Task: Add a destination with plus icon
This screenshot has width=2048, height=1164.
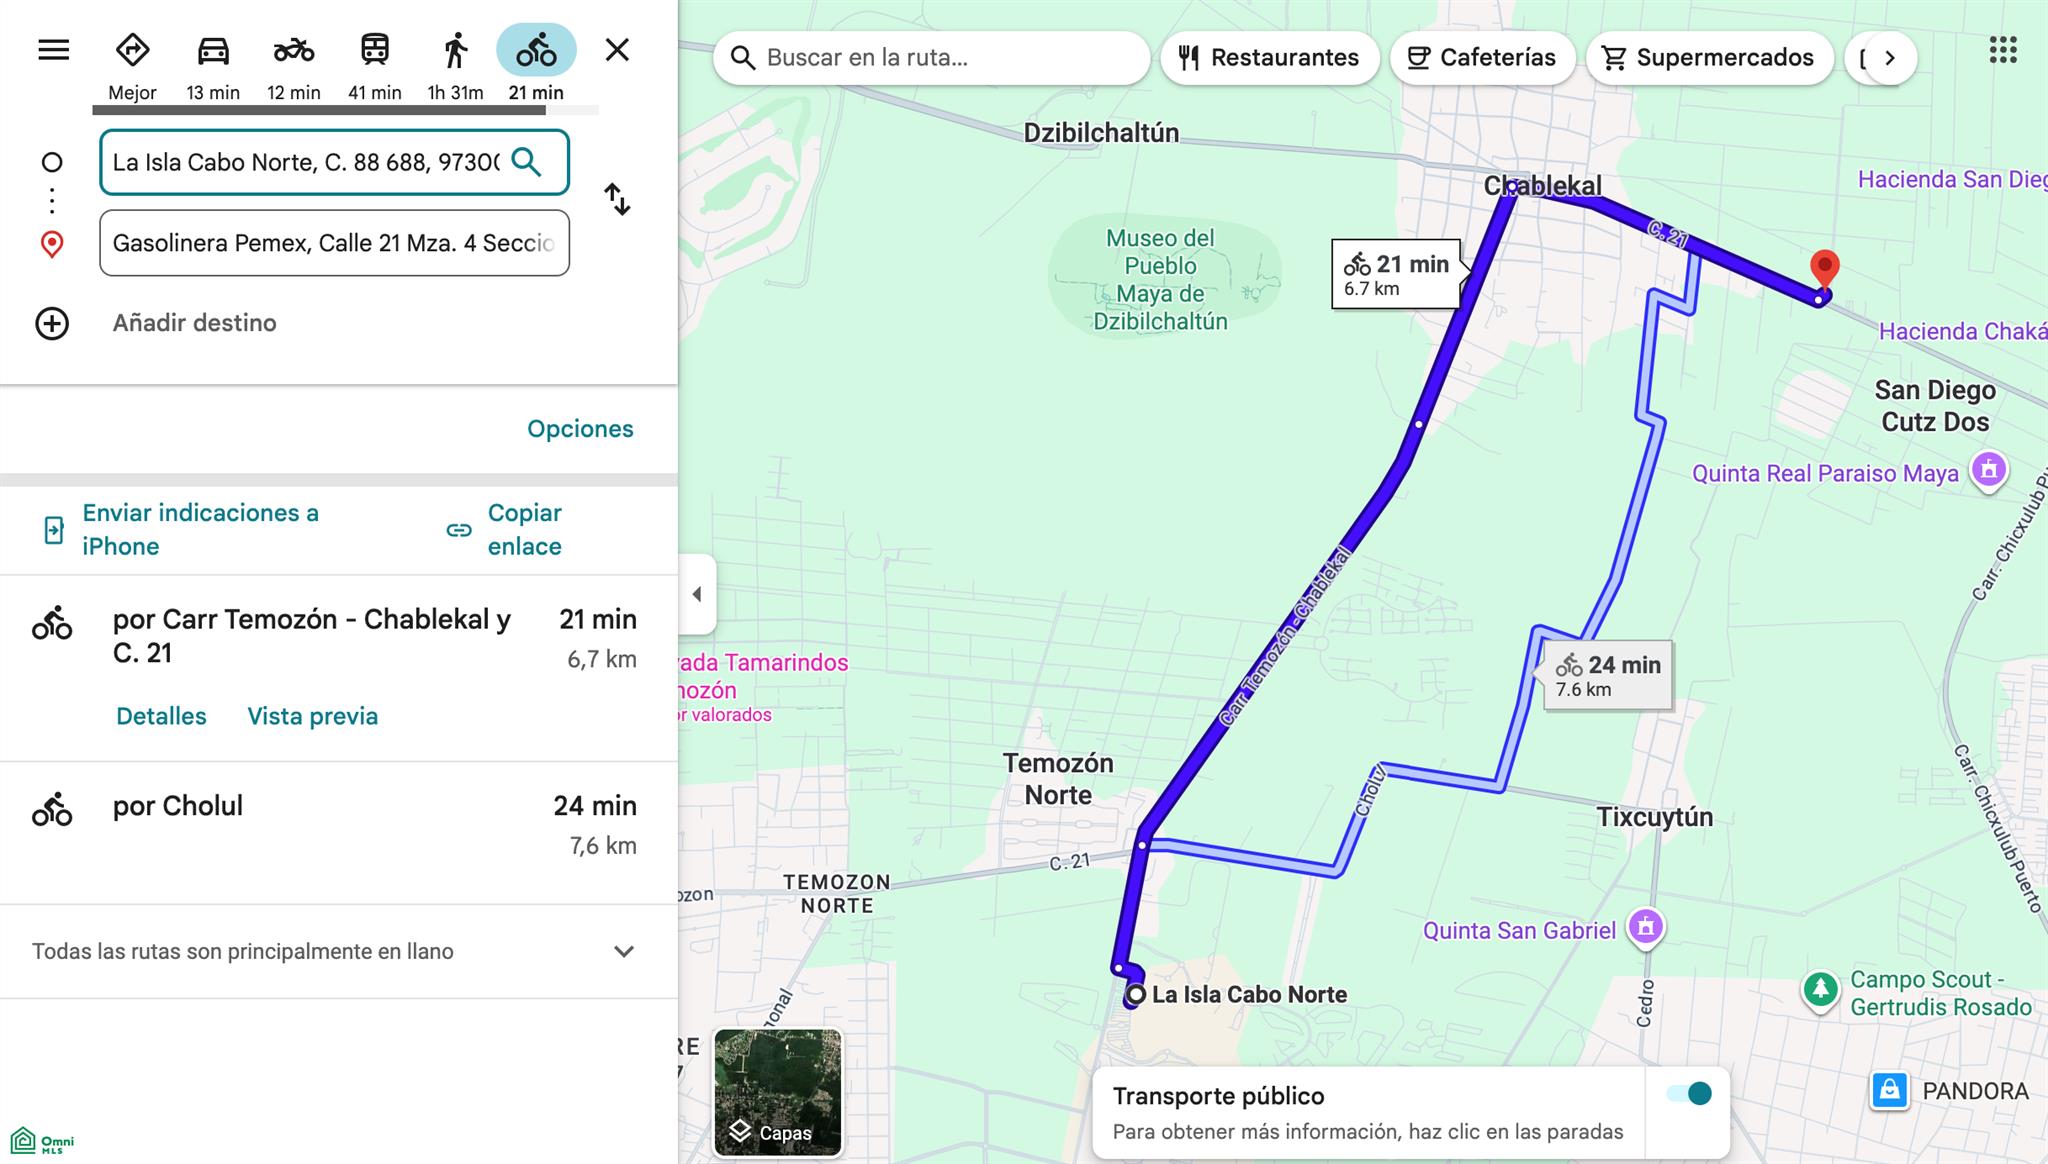Action: coord(52,324)
